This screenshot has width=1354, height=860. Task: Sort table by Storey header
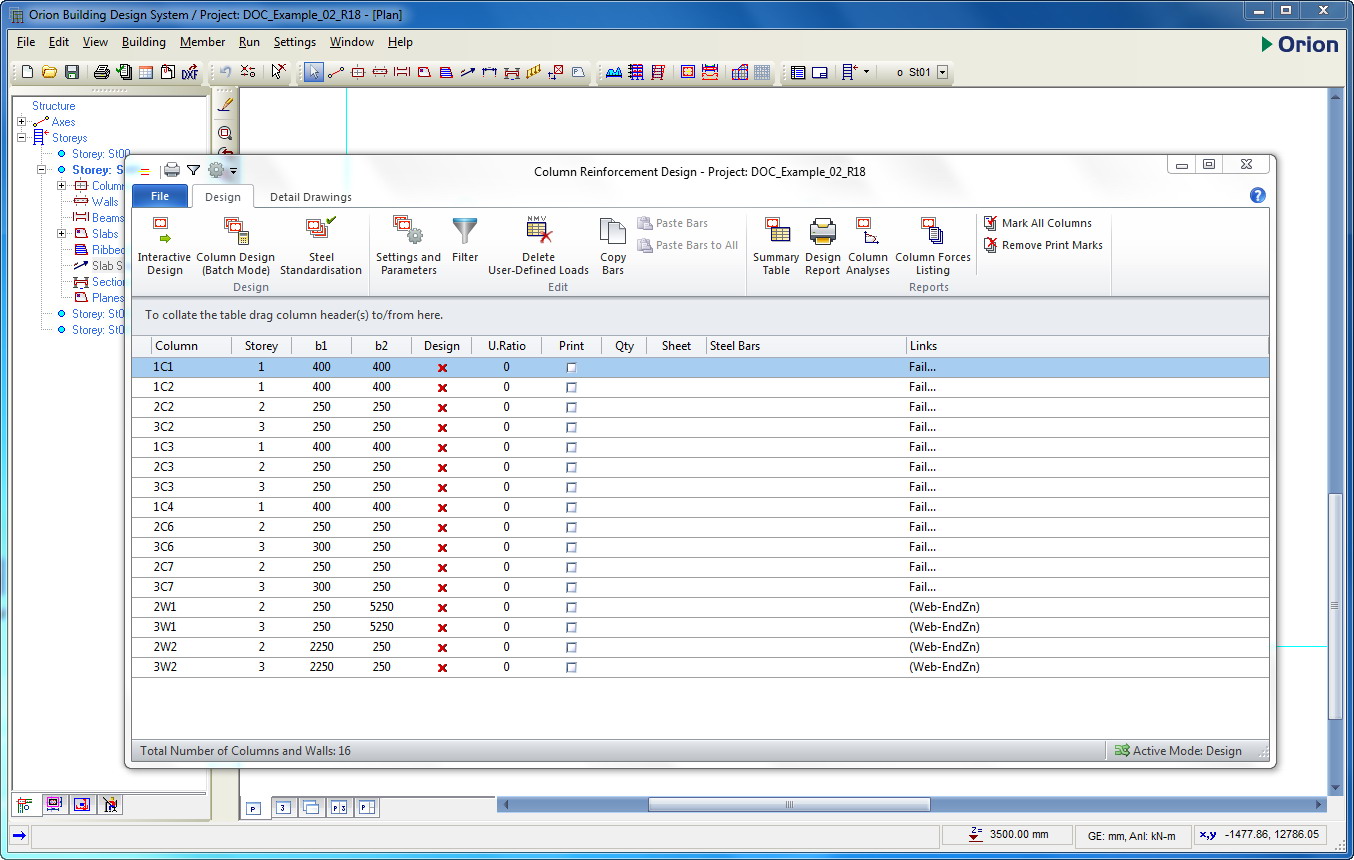261,346
